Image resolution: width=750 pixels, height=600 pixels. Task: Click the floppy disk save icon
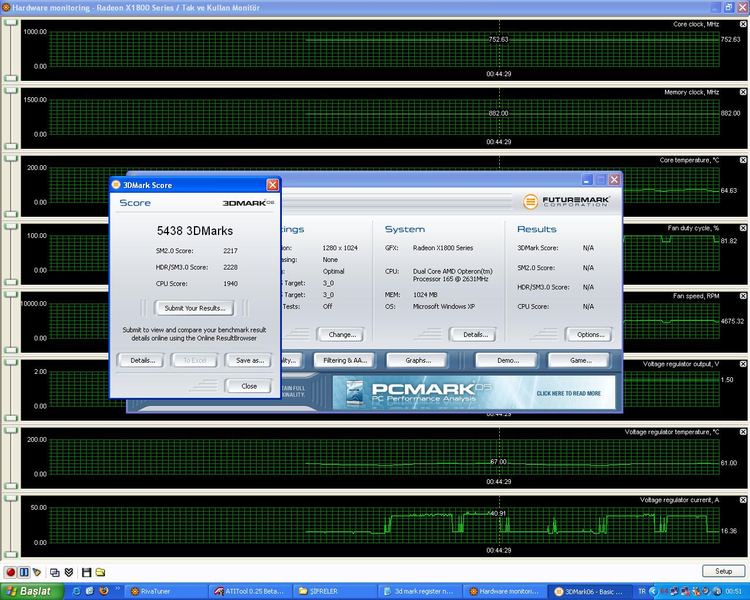[87, 572]
